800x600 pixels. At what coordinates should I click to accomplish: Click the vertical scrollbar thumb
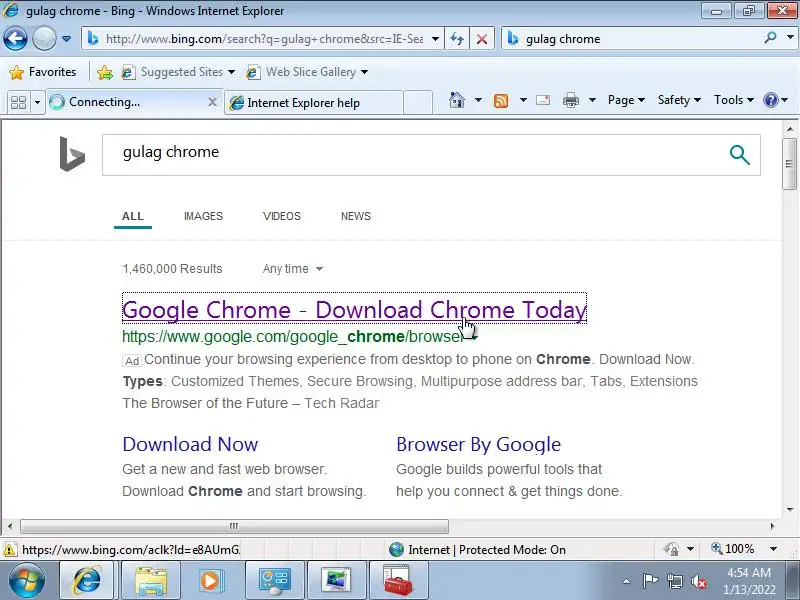point(790,164)
